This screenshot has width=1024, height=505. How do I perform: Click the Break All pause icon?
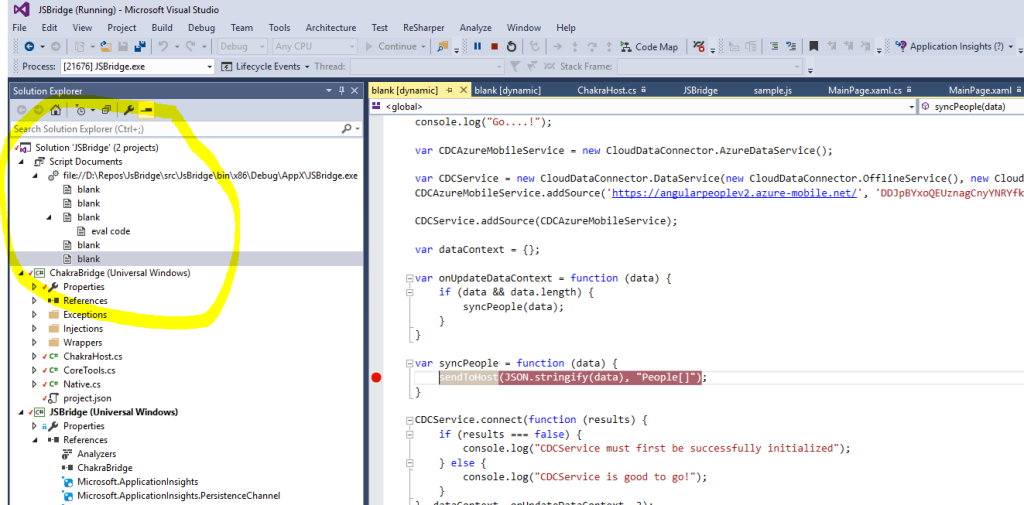[x=477, y=46]
